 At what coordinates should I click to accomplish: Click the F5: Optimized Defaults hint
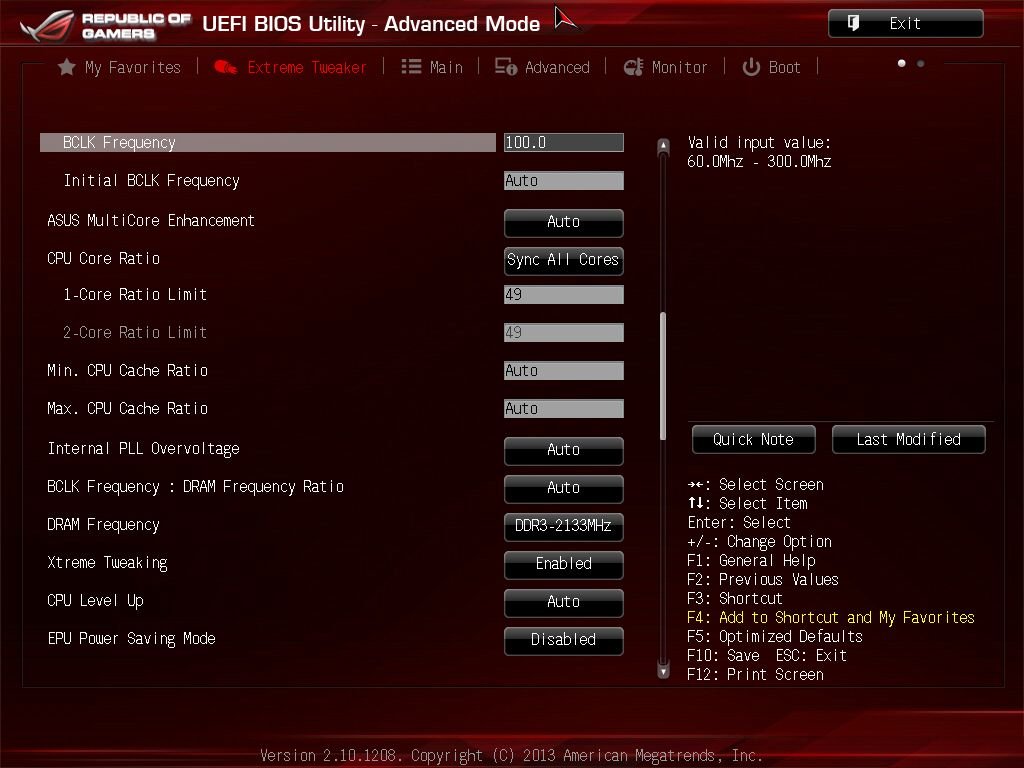click(x=775, y=636)
